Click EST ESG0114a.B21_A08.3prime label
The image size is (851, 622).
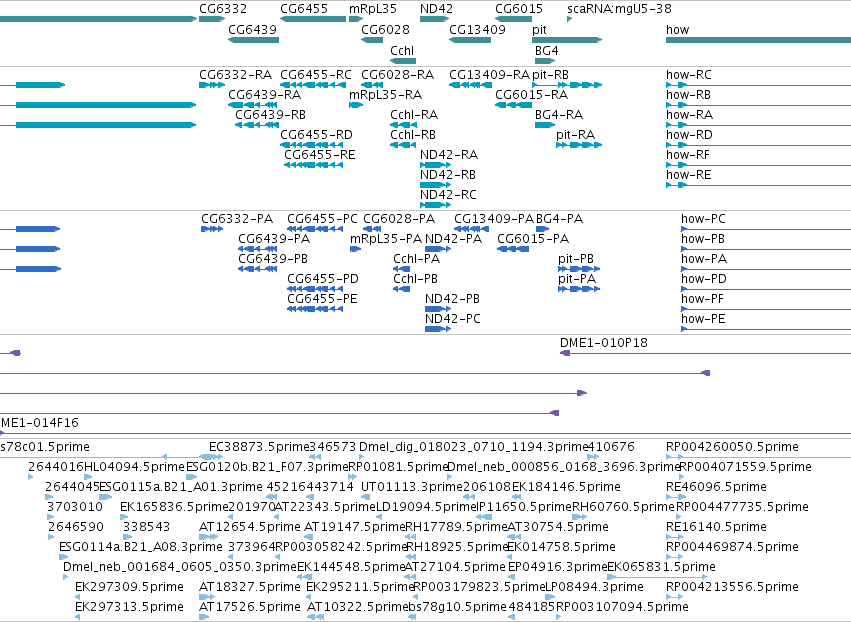pyautogui.click(x=141, y=547)
